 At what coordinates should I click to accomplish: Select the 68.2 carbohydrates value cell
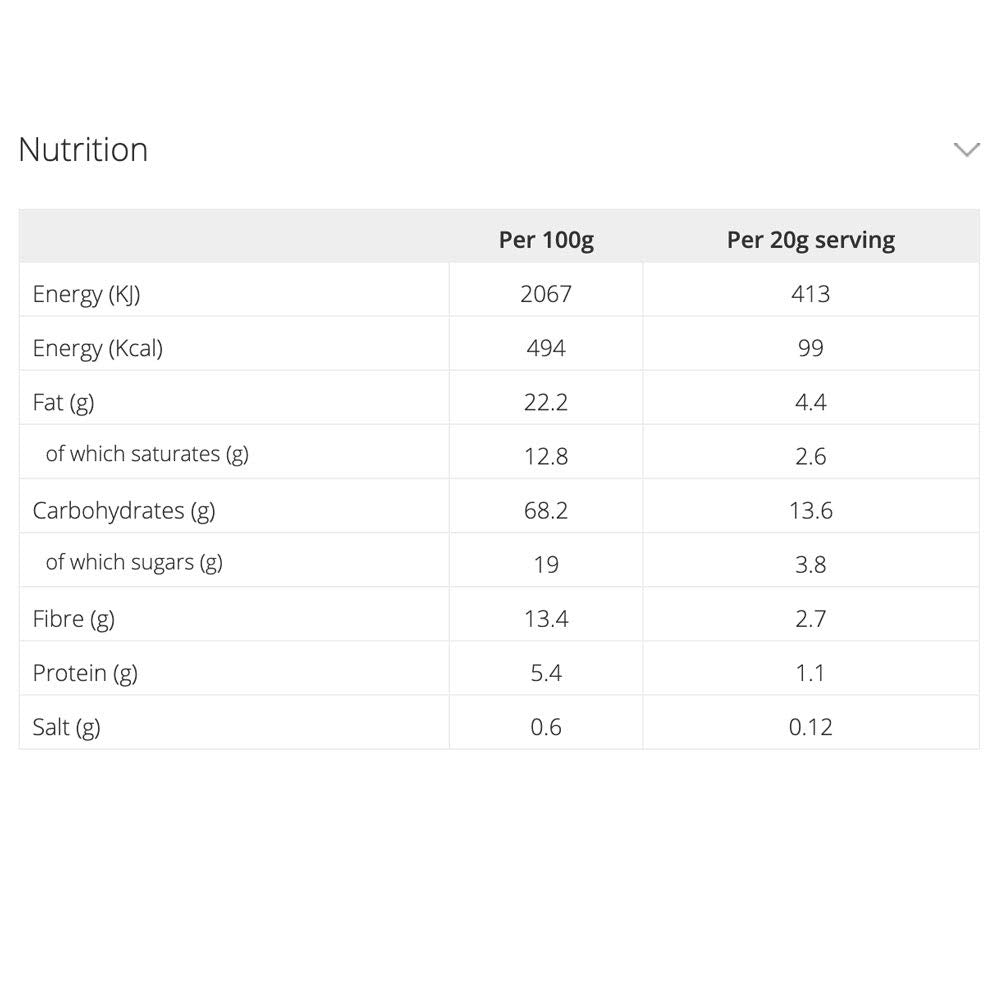point(546,510)
